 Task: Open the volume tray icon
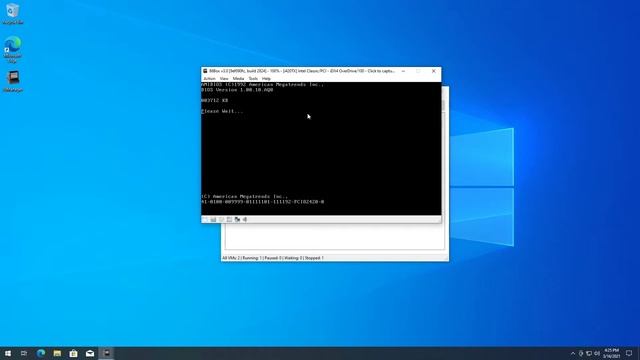[x=597, y=353]
